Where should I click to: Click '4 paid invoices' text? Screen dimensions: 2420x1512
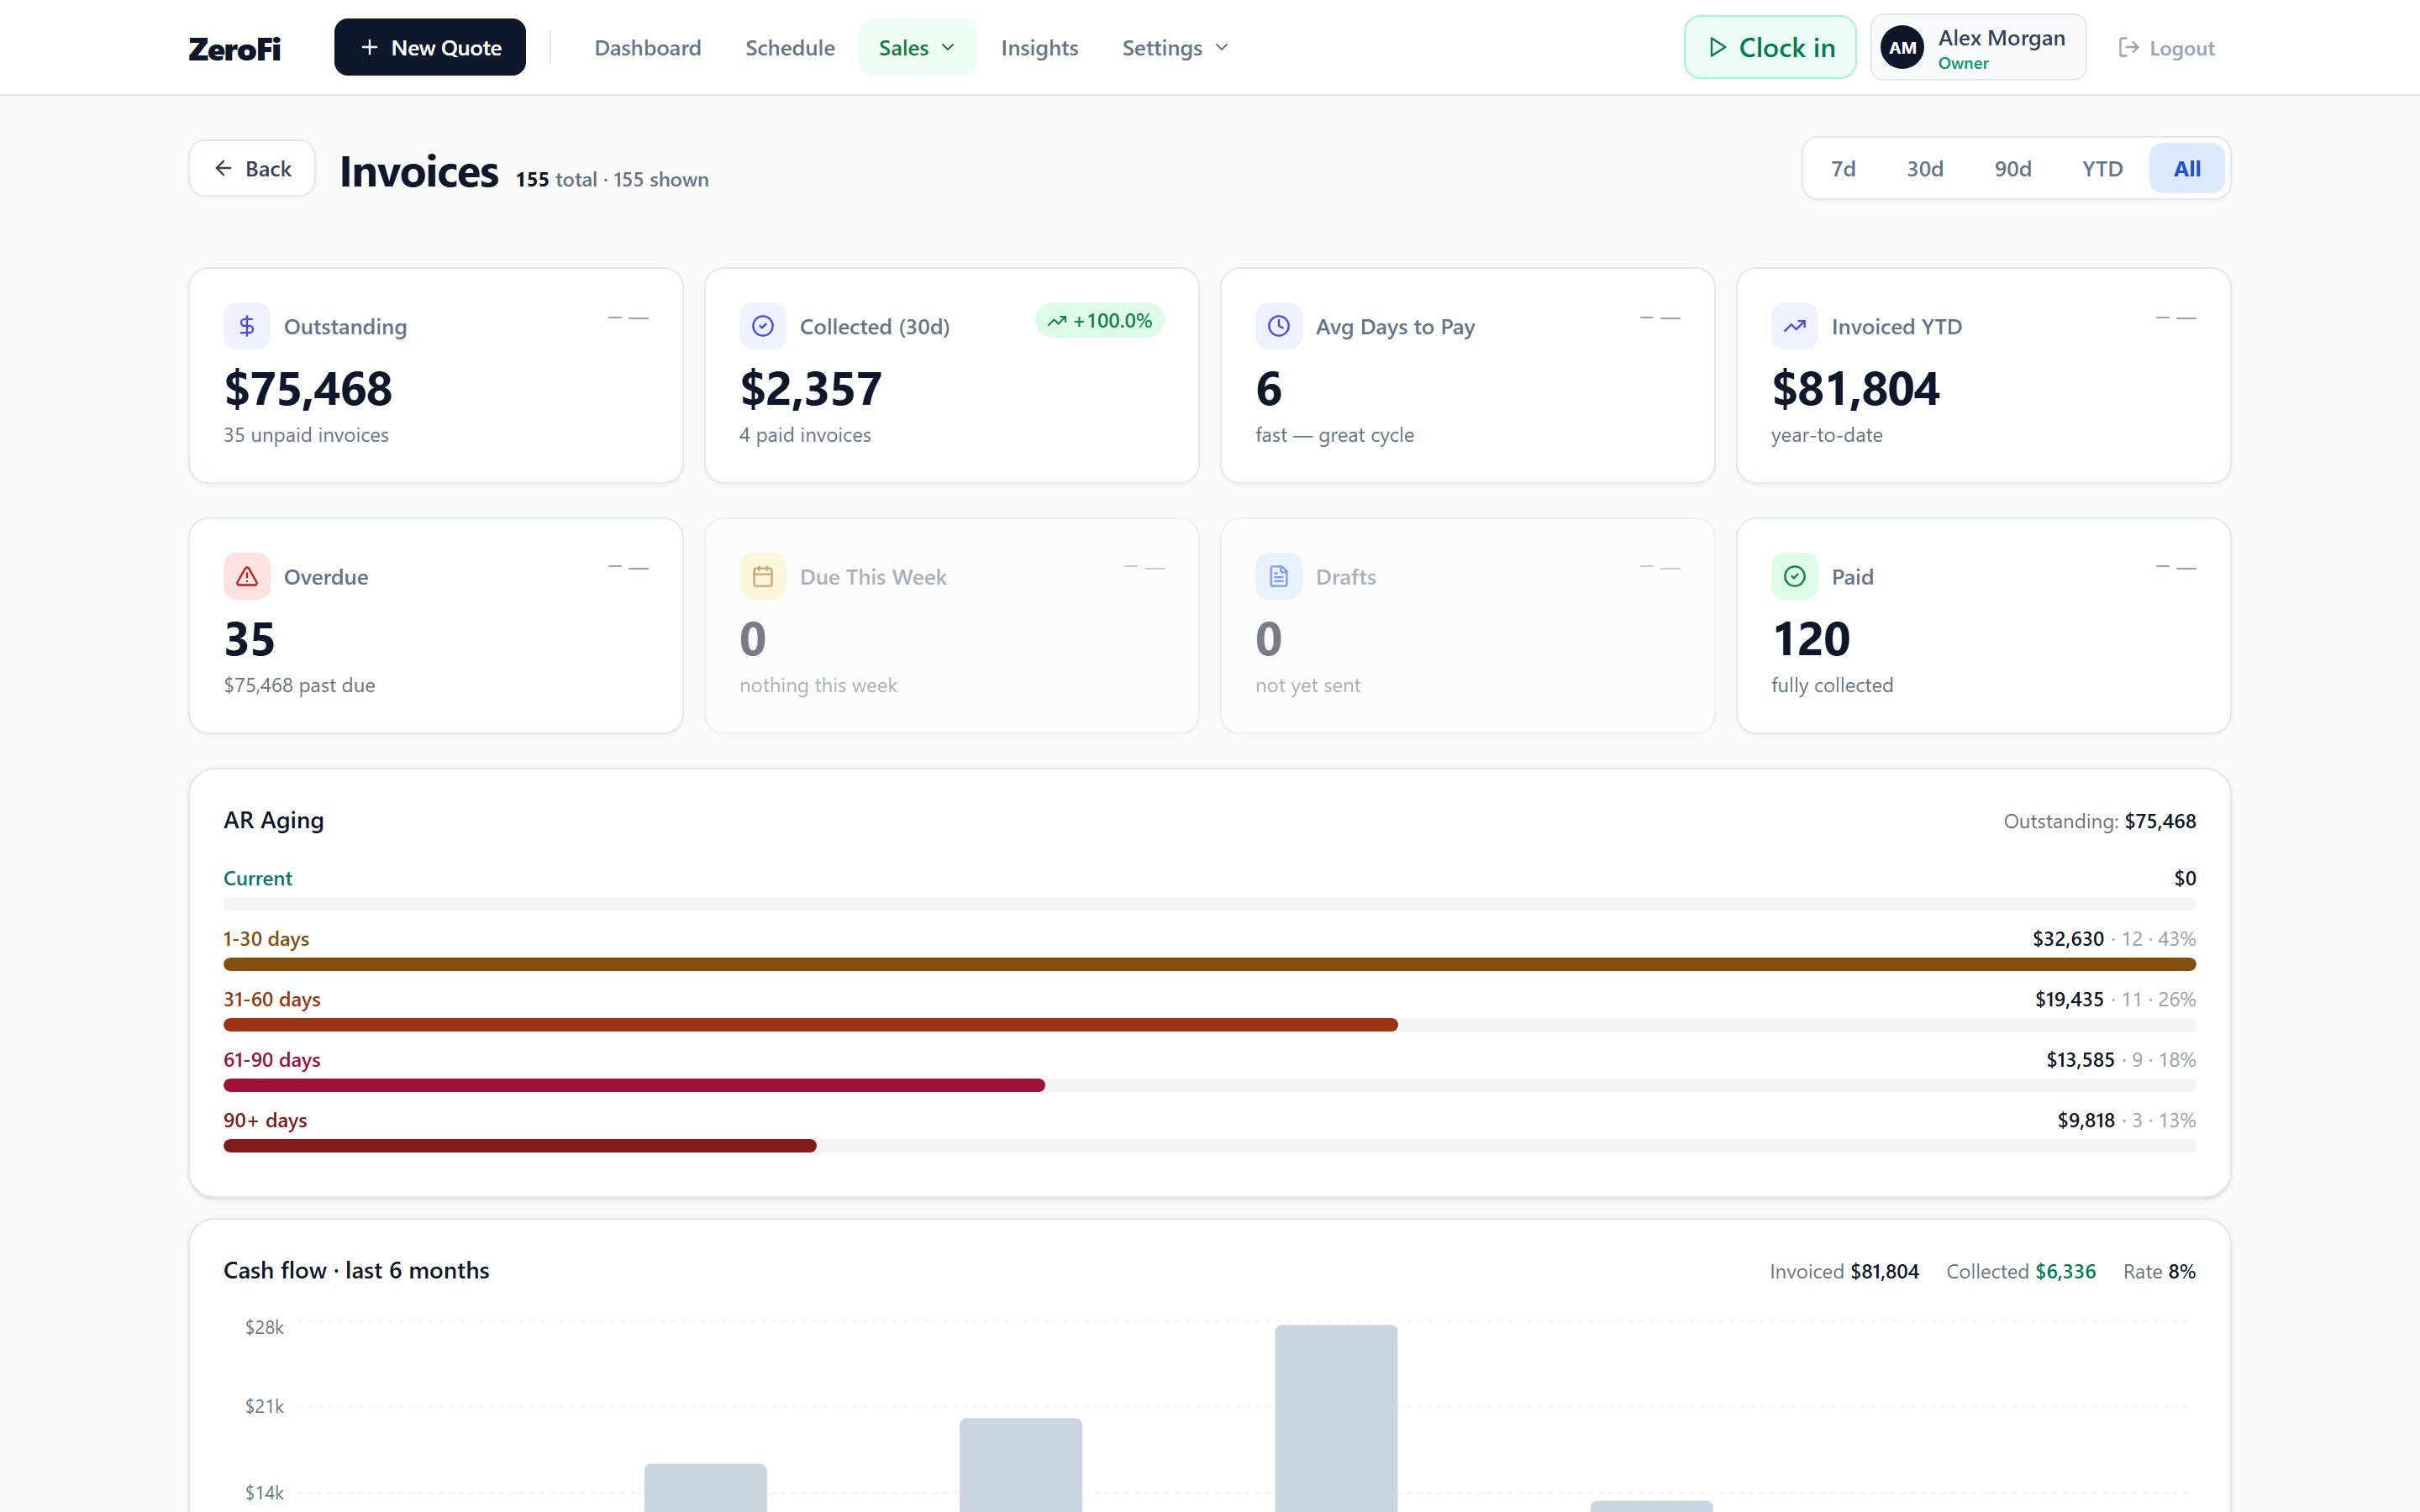pos(805,435)
